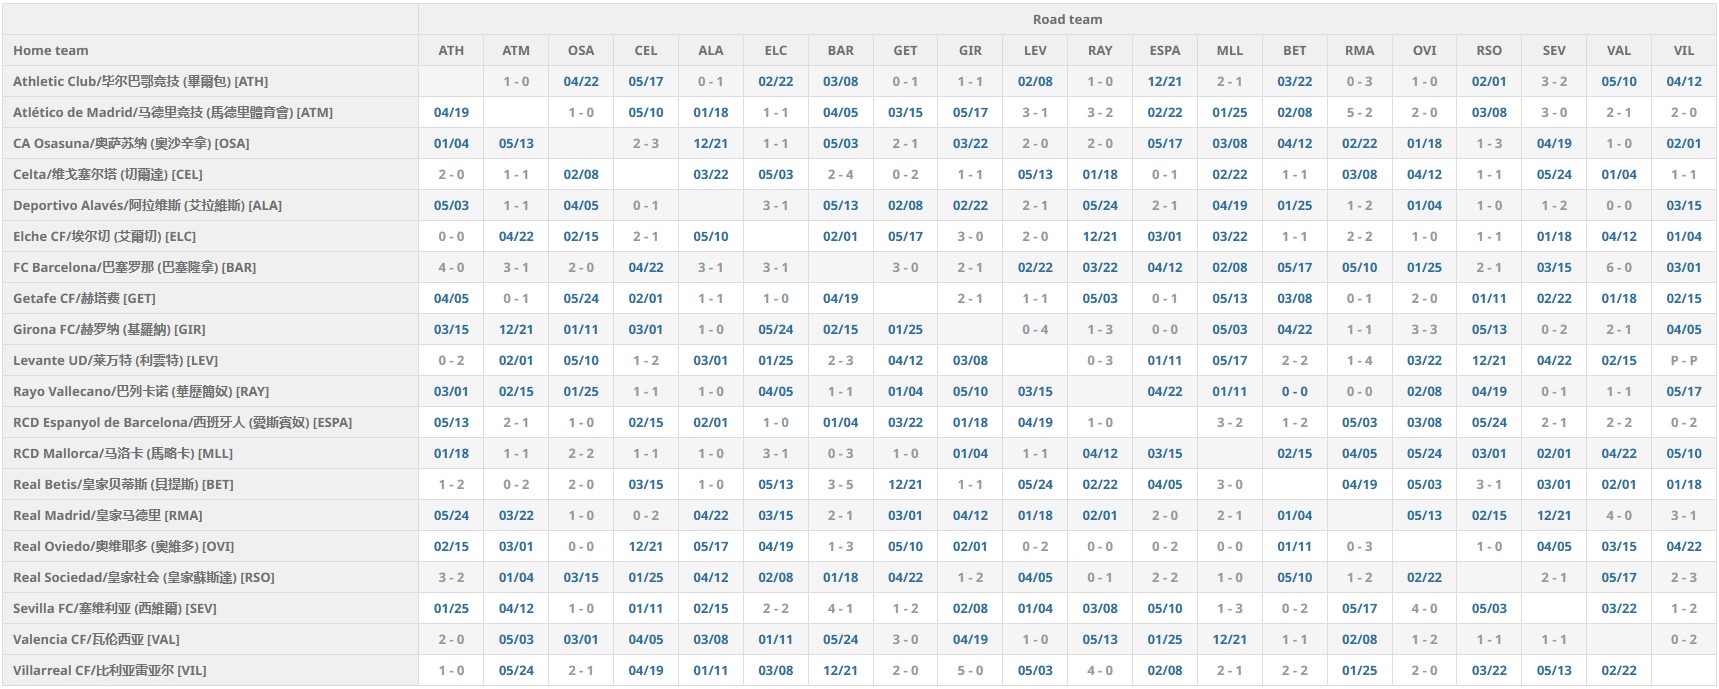Viewport: 1719px width, 689px height.
Task: Open the 03/22 fixture in Sevilla FC row
Action: (1618, 609)
